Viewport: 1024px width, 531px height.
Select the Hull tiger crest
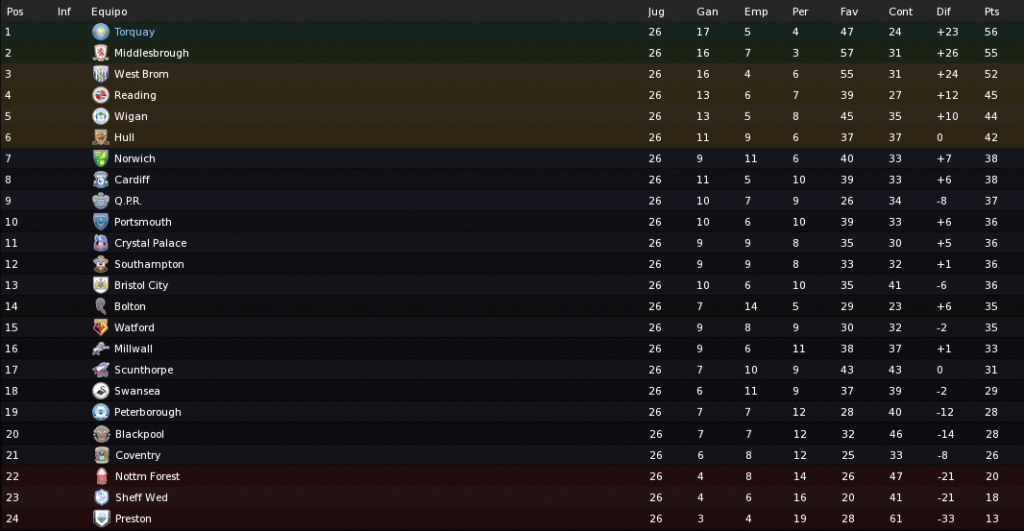pos(101,137)
